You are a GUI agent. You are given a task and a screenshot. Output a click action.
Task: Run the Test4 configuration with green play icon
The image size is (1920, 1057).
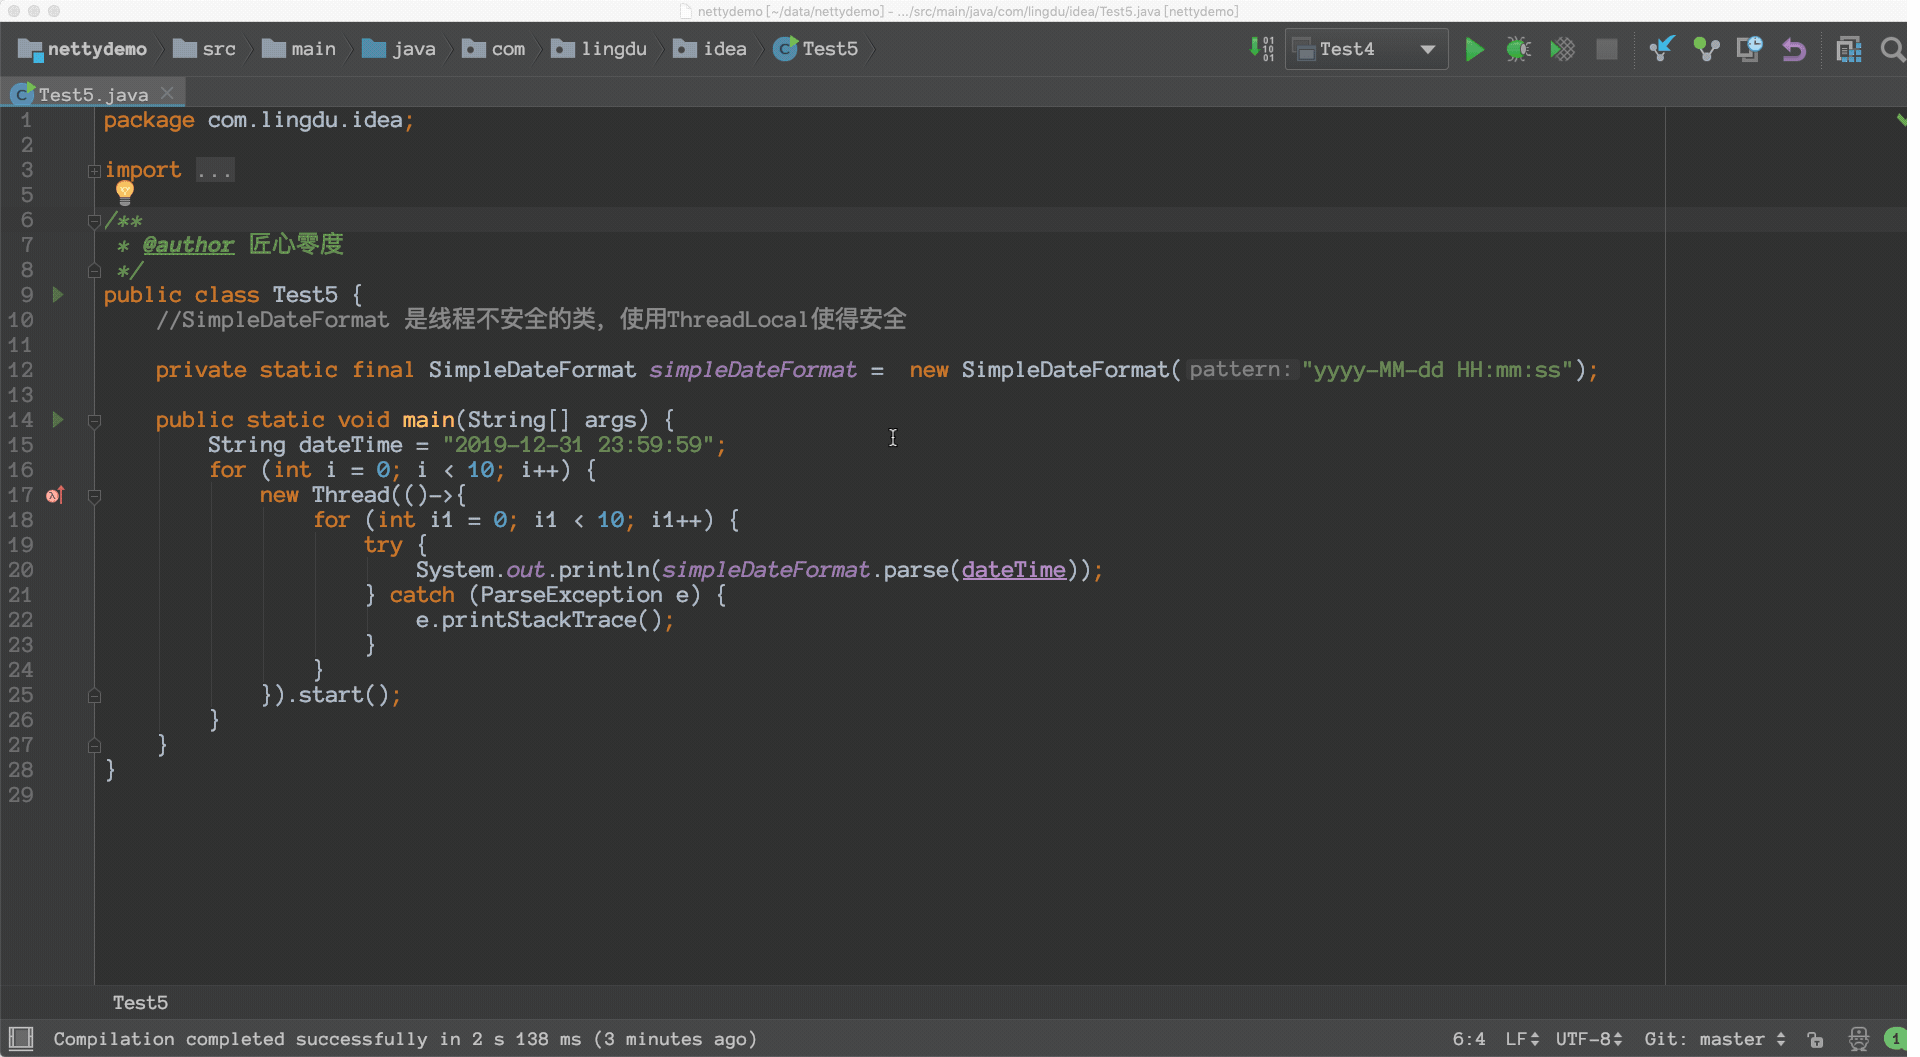pos(1474,48)
